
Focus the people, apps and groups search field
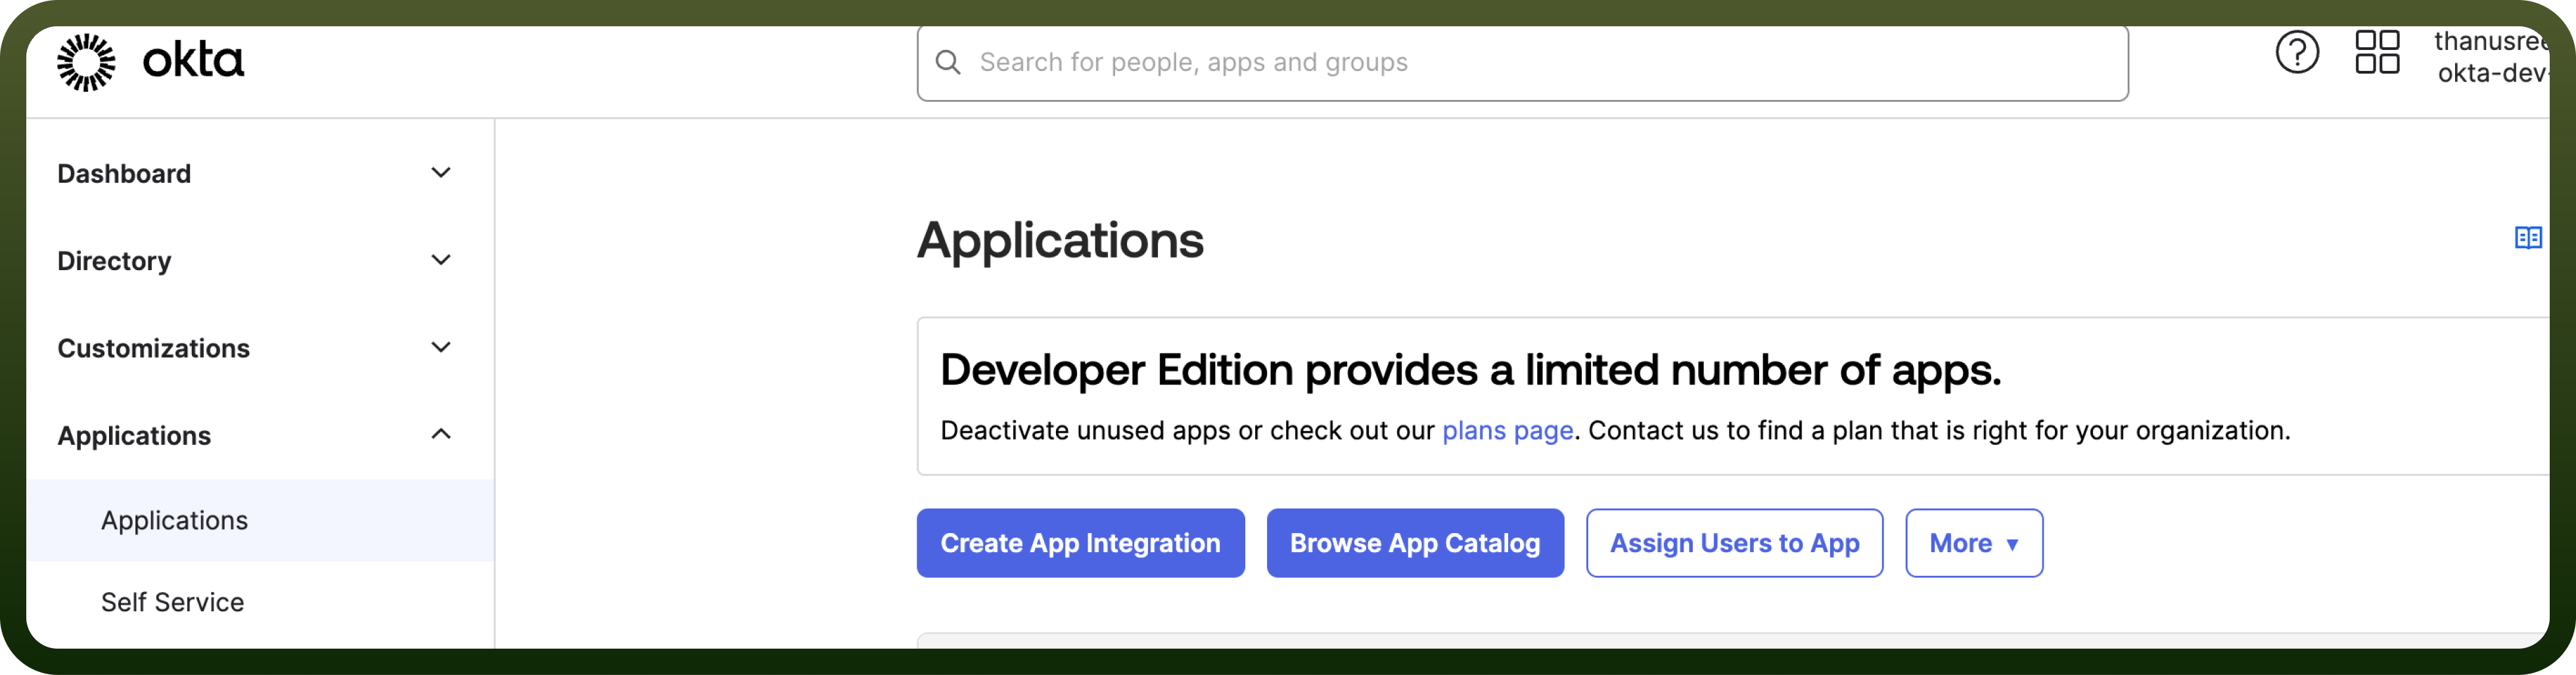[1522, 62]
